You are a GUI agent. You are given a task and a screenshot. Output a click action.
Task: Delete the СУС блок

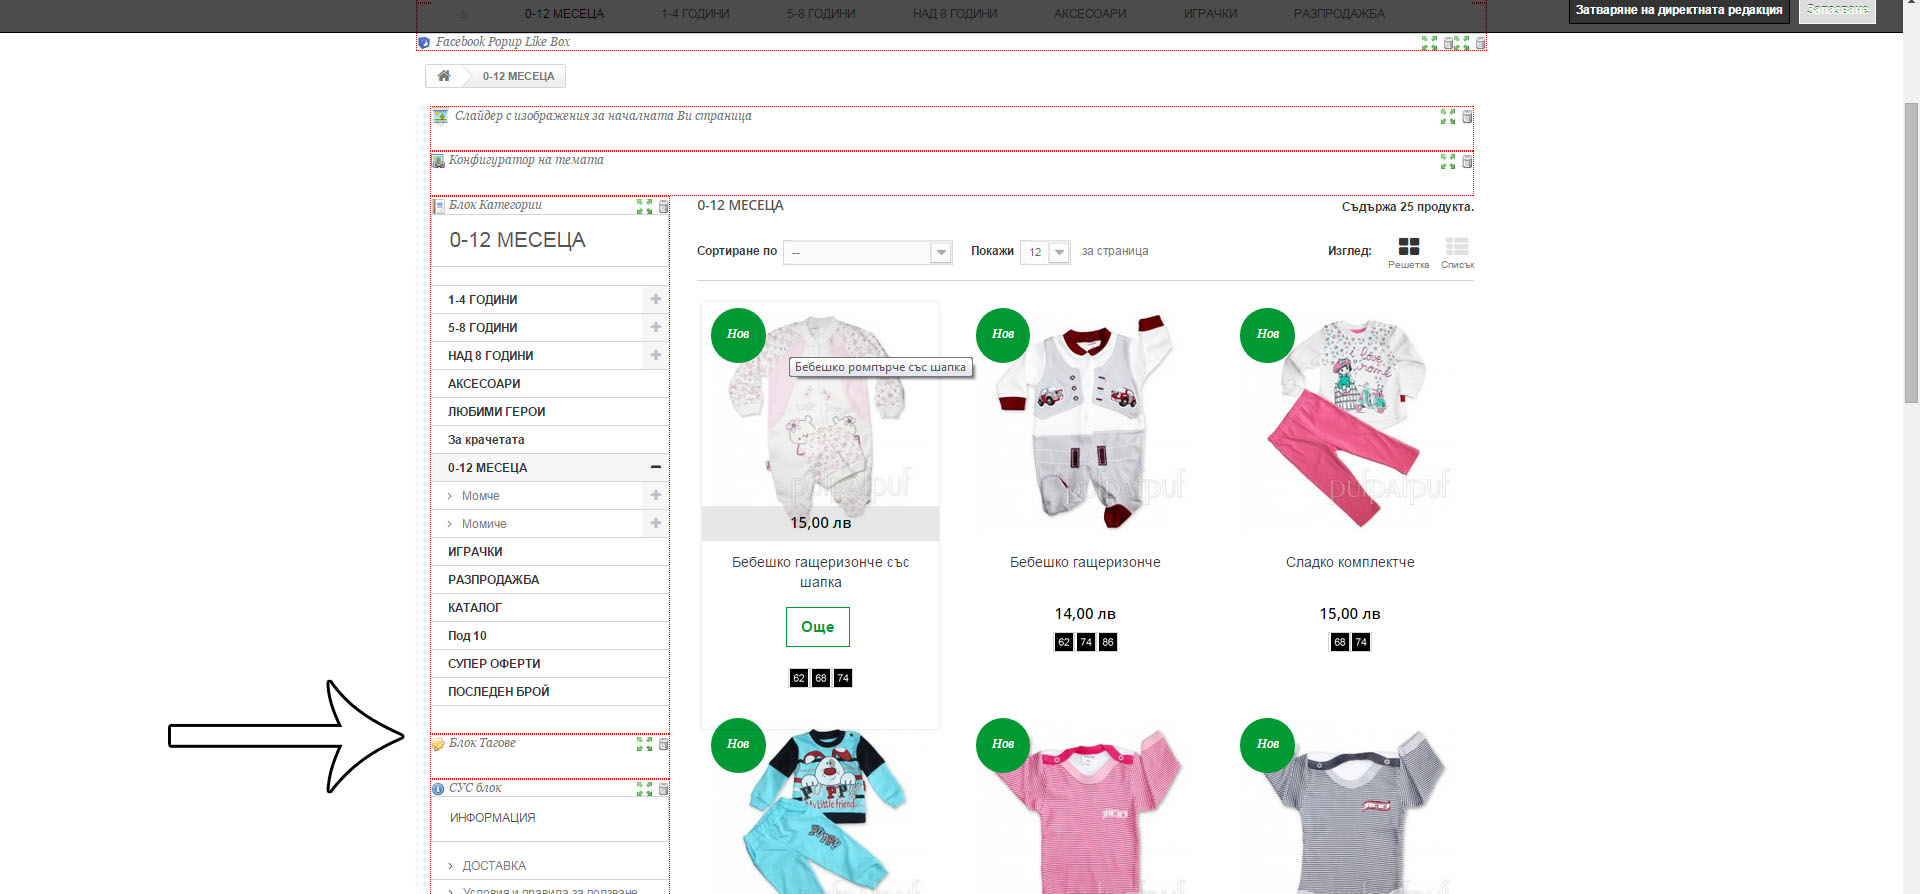(x=663, y=789)
